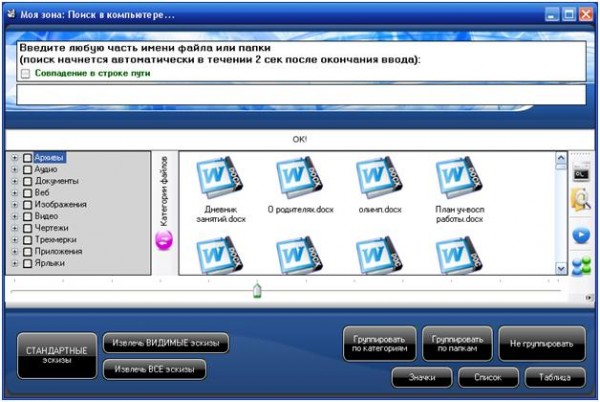Click the СТАНДАРТНЫЕ эскизы button
This screenshot has height=402, width=600.
[x=57, y=355]
